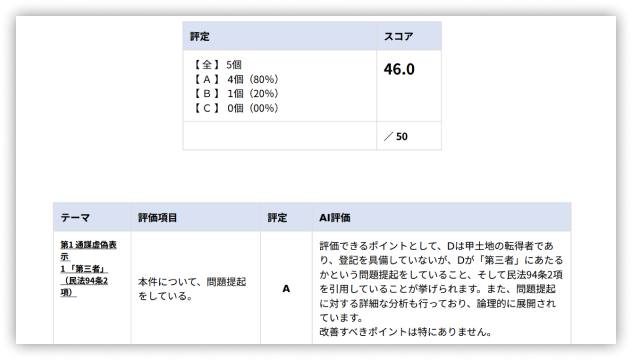This screenshot has height=360, width=632.
Task: Click the 【A】4個（80%） line
Action: pyautogui.click(x=235, y=79)
